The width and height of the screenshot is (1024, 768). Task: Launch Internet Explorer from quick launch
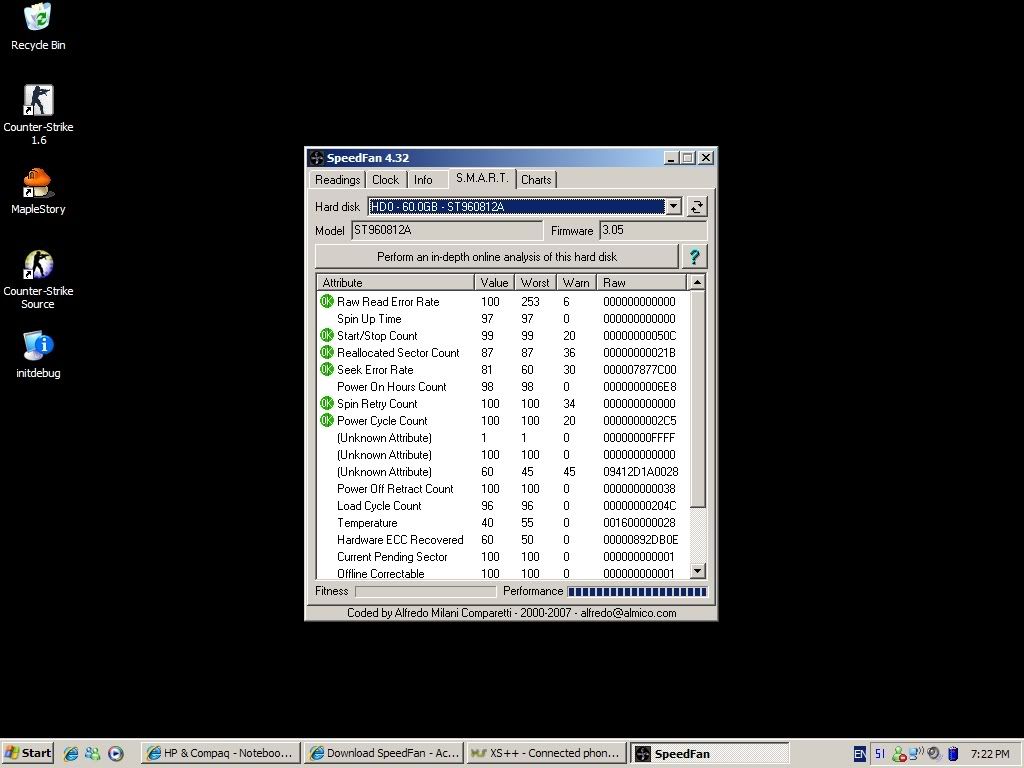71,753
